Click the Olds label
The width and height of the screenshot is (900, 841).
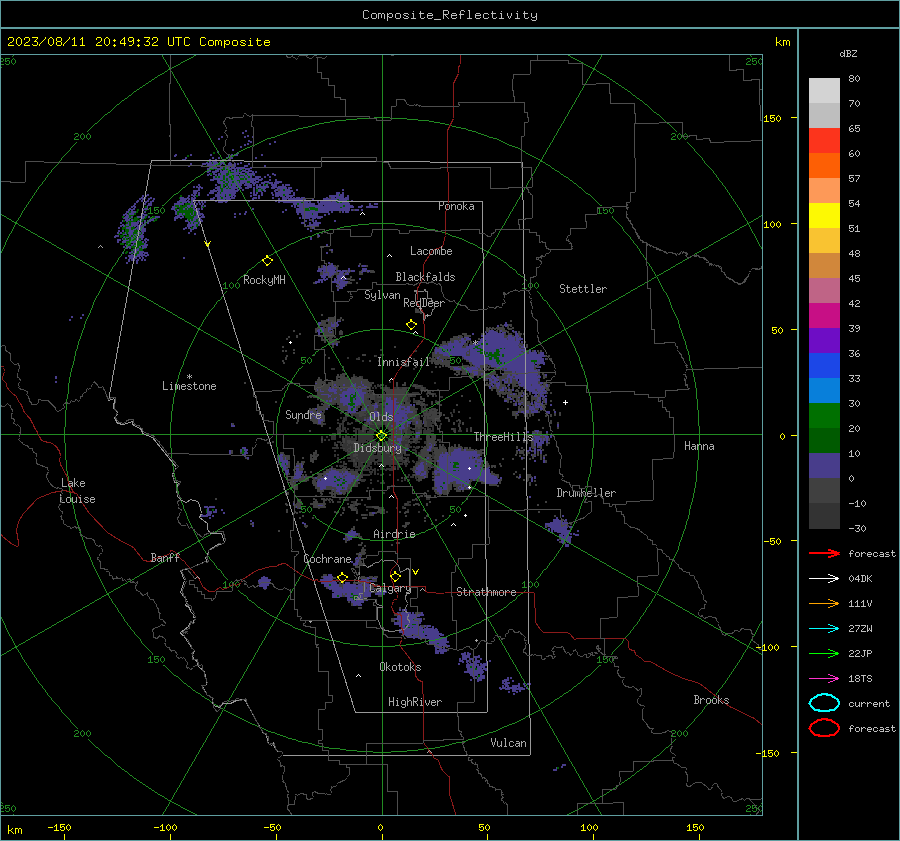tap(381, 417)
